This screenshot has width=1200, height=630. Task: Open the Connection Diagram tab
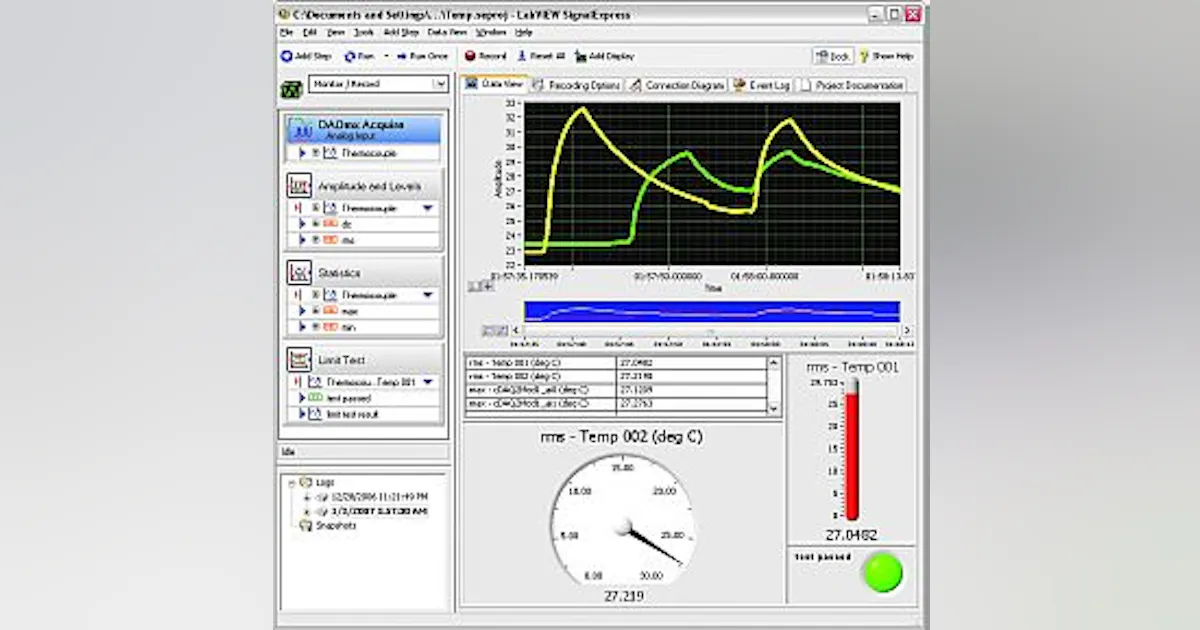click(x=677, y=86)
